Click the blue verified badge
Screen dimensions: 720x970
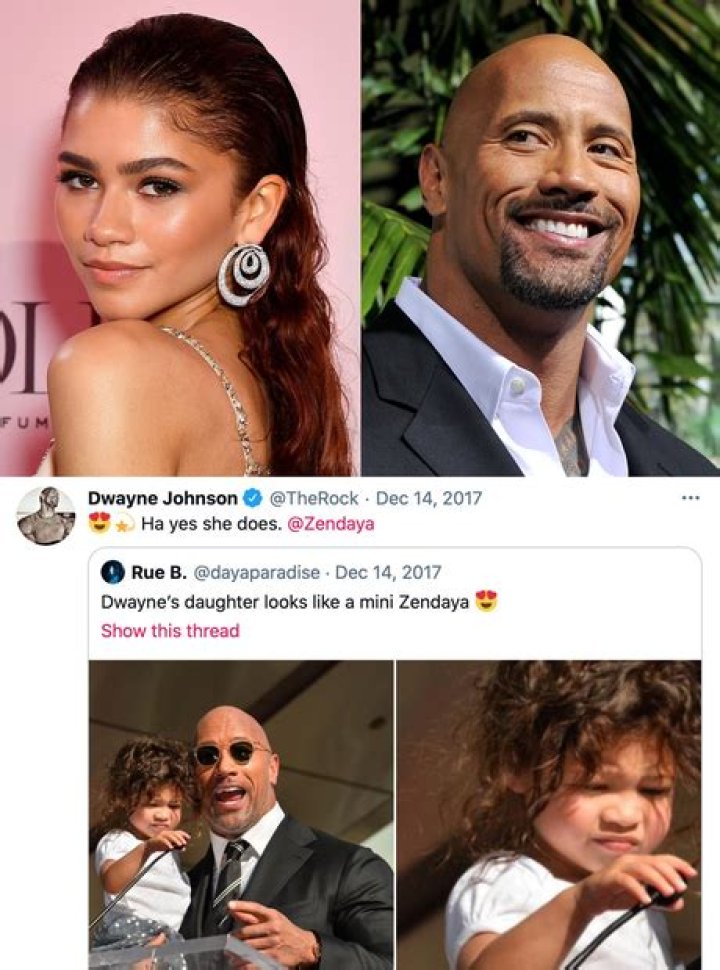pyautogui.click(x=253, y=498)
